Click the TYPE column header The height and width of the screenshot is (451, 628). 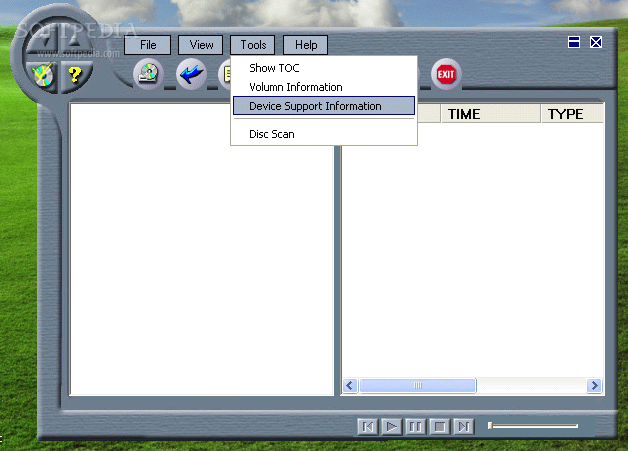[x=572, y=114]
